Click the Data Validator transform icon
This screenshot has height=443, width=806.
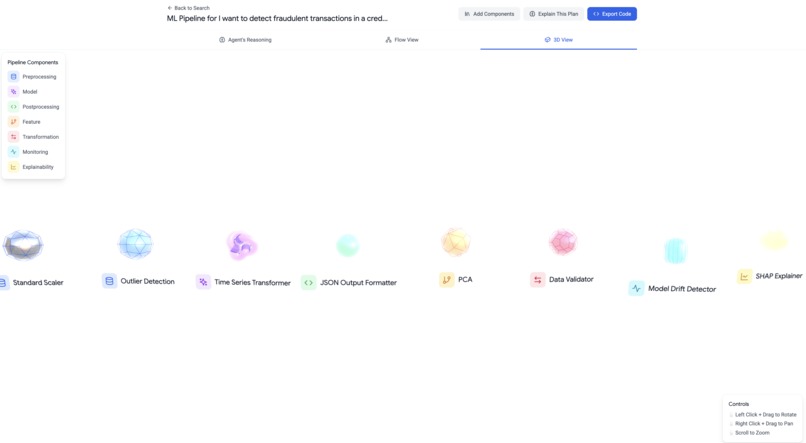coord(538,280)
